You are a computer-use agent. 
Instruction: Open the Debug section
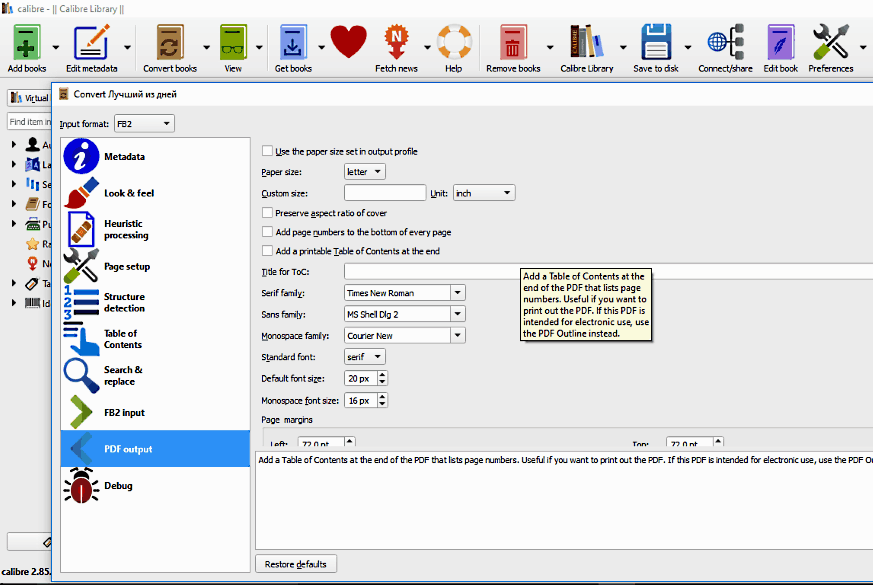pos(155,485)
